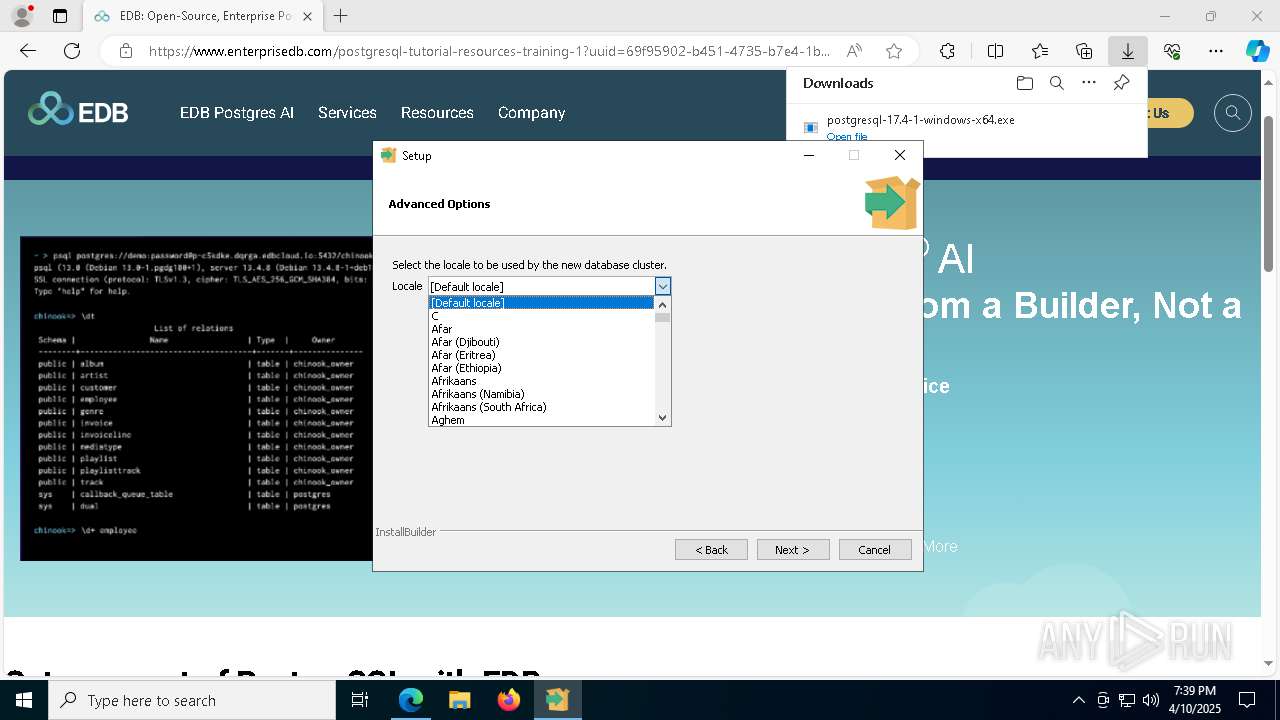Open Collections icon in browser toolbar

click(x=1084, y=51)
